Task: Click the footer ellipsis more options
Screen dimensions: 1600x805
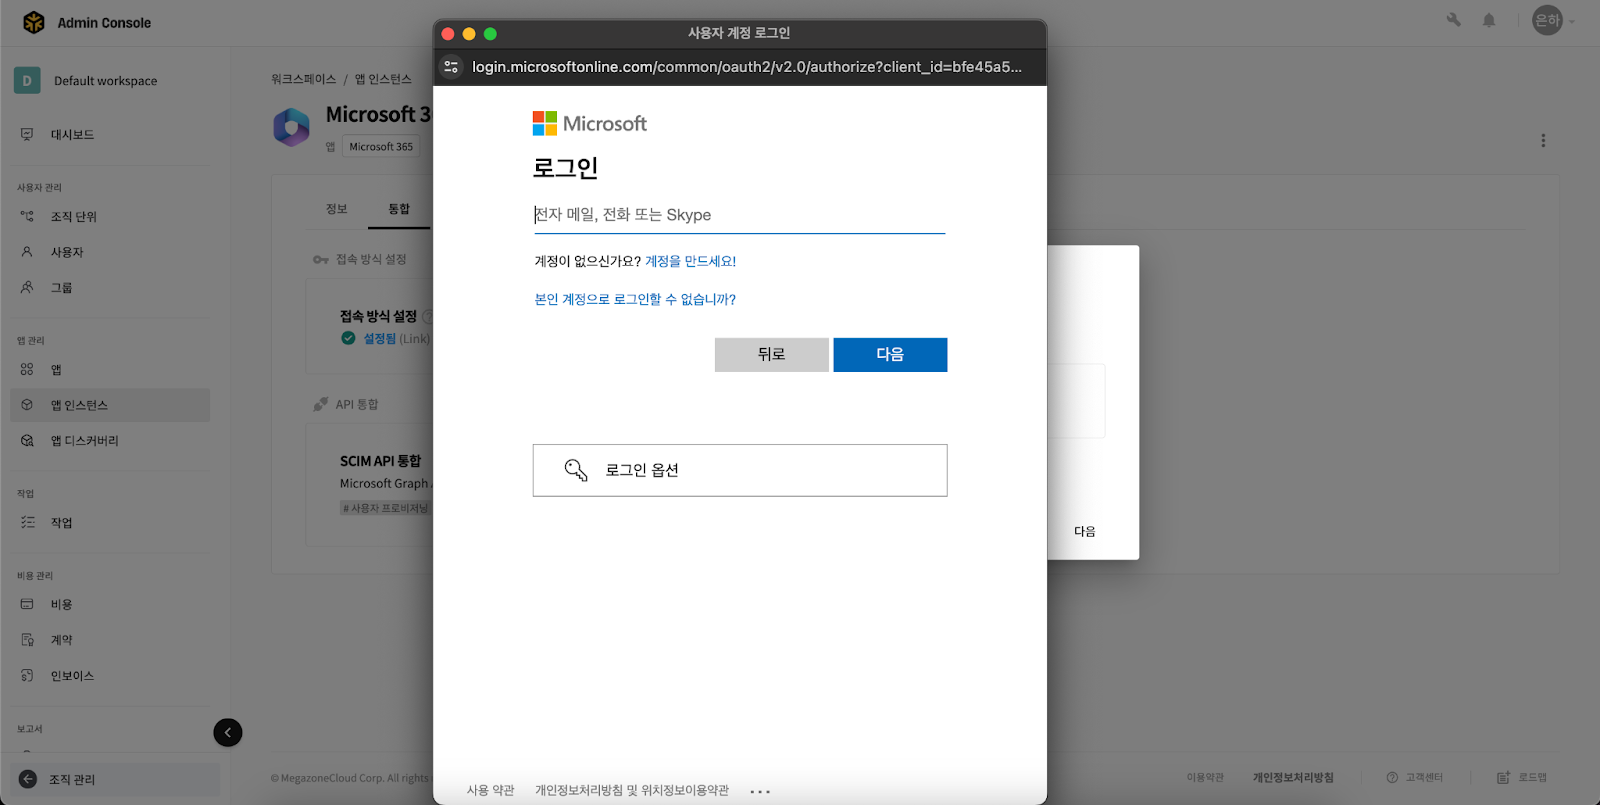Action: [760, 791]
